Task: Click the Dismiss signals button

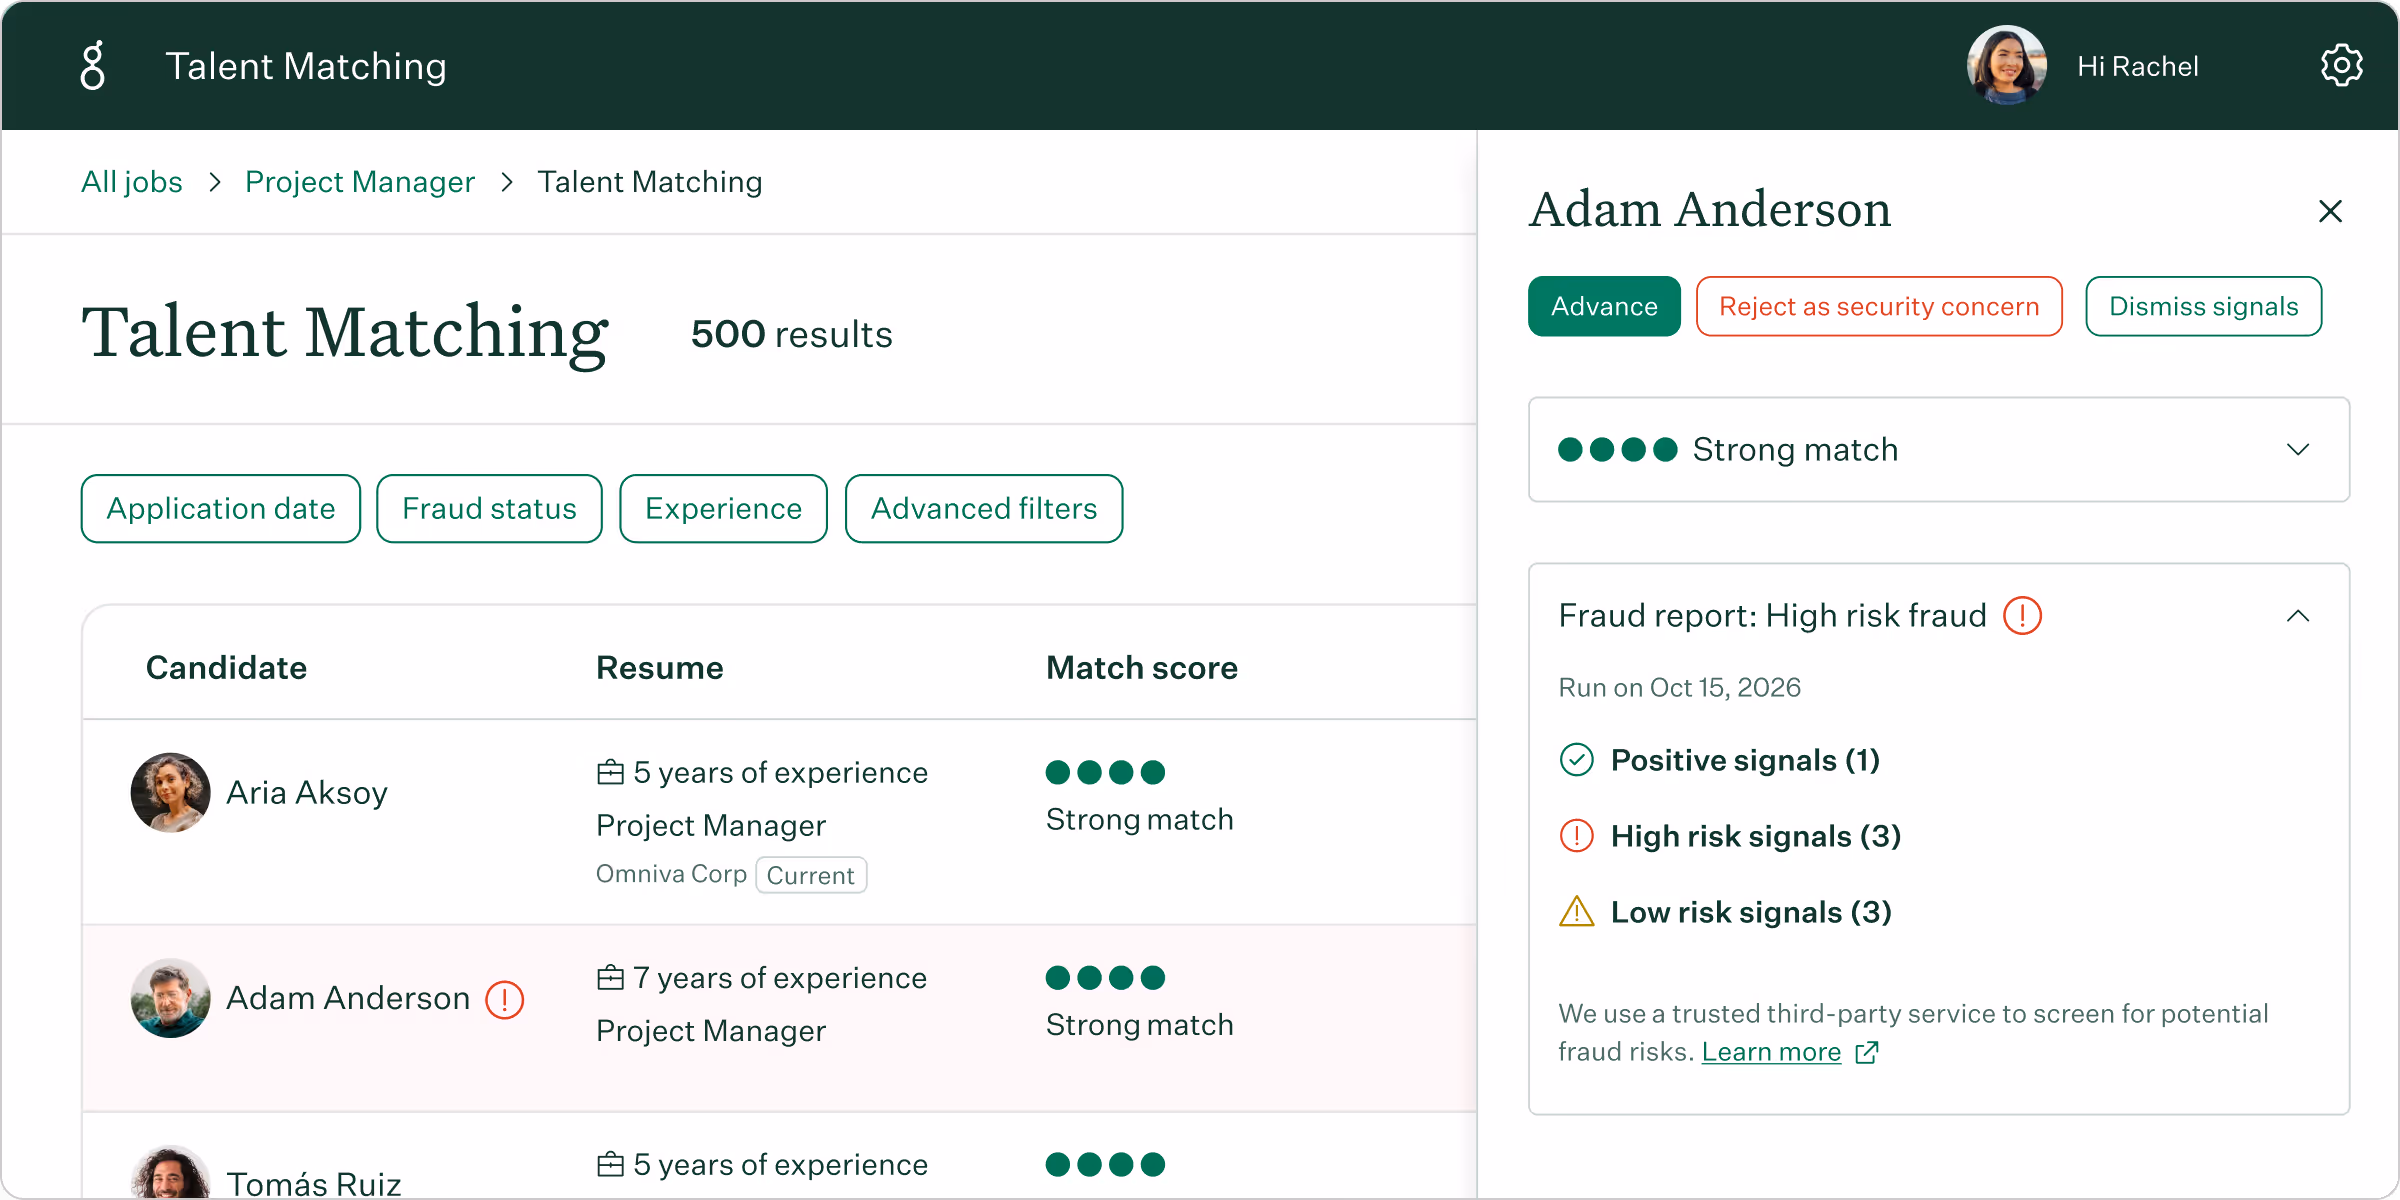Action: (x=2203, y=306)
